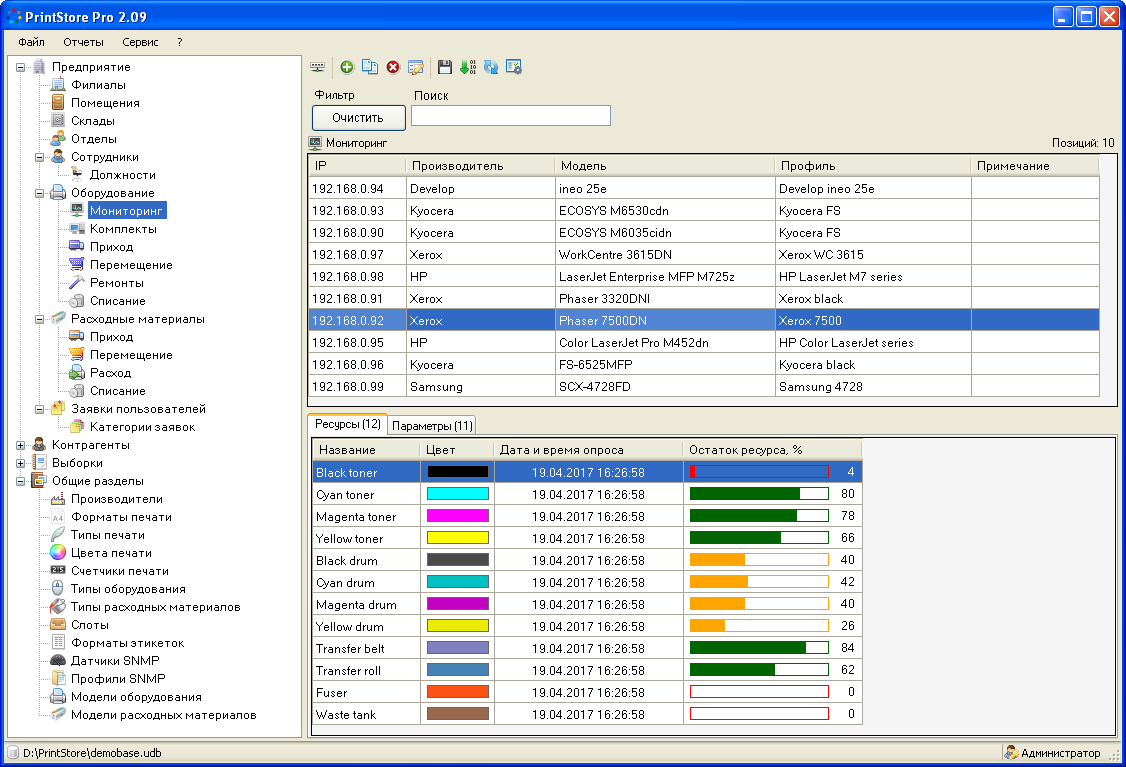Sort by the Остаток ресурса, % column header
This screenshot has width=1126, height=767.
pyautogui.click(x=773, y=450)
